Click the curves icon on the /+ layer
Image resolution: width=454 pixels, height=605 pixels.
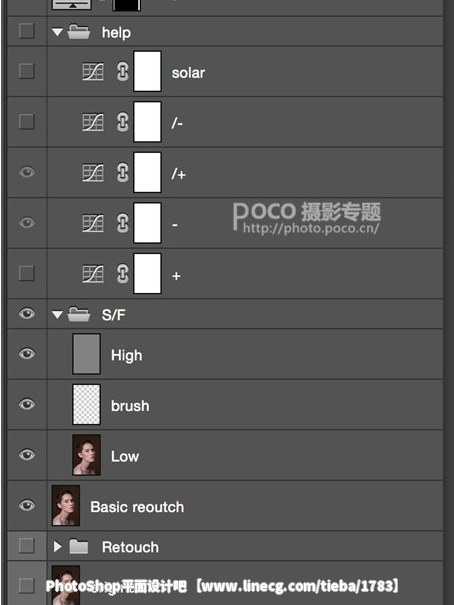[x=93, y=173]
